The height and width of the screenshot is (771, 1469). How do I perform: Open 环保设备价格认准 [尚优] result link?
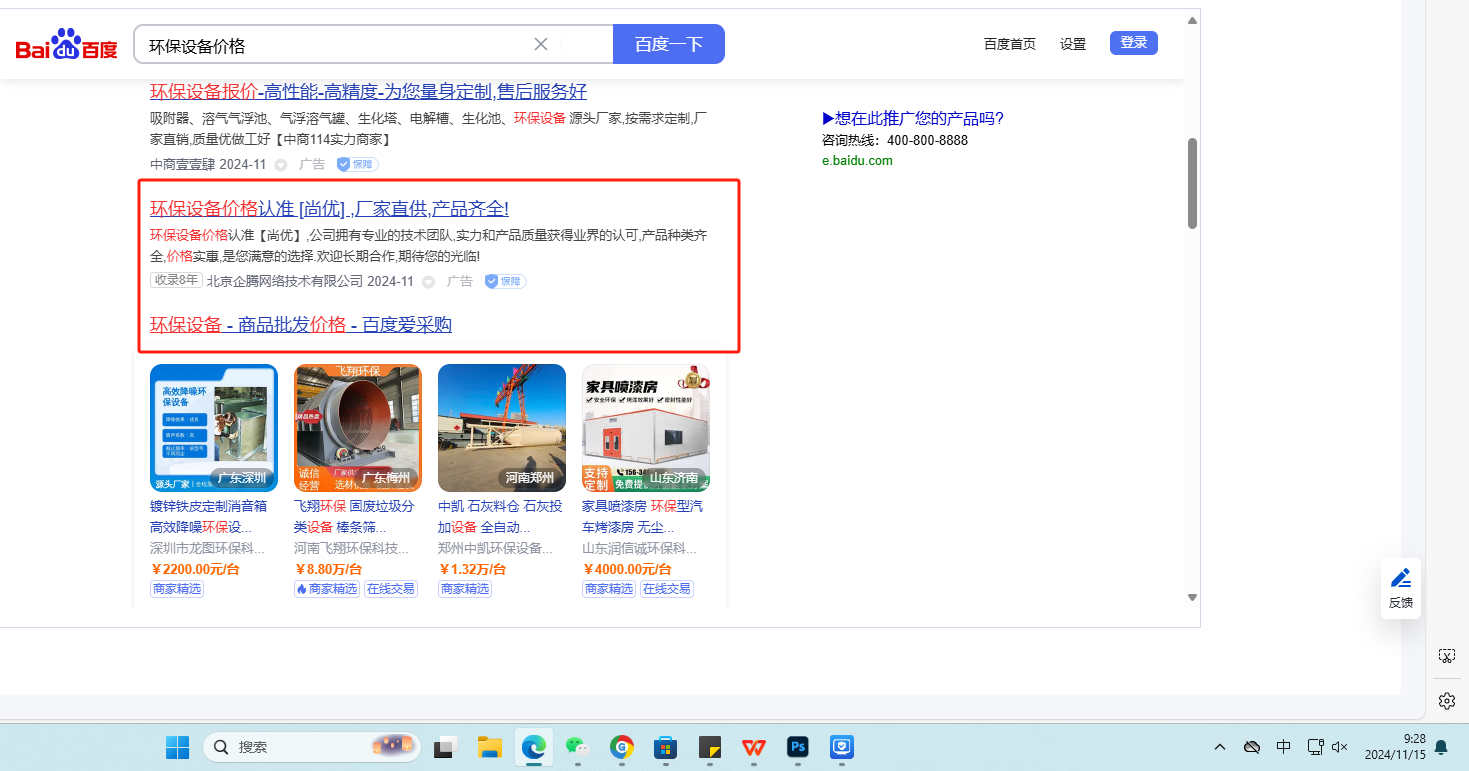click(x=330, y=209)
